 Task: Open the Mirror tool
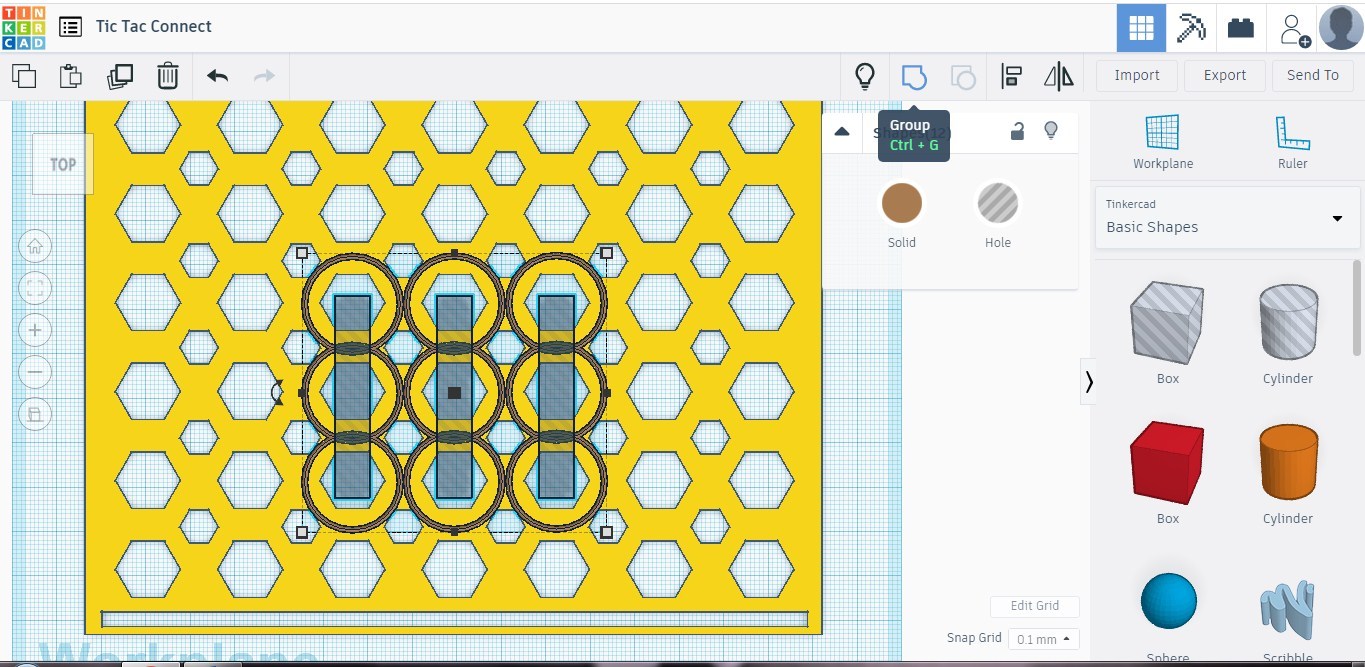pyautogui.click(x=1059, y=76)
